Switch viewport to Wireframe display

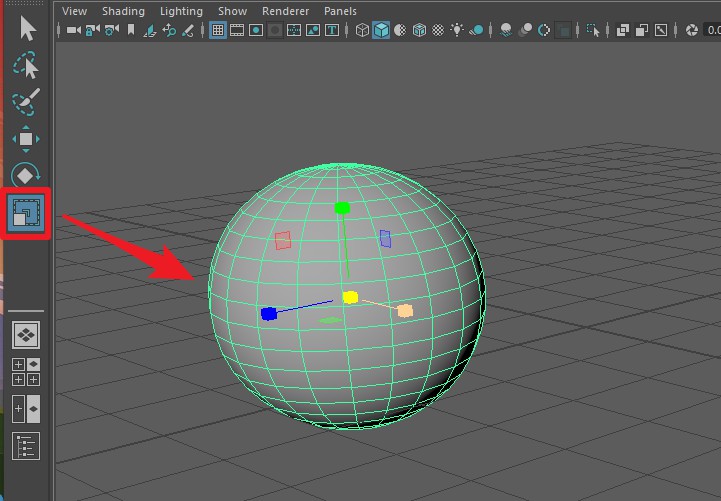(x=362, y=30)
